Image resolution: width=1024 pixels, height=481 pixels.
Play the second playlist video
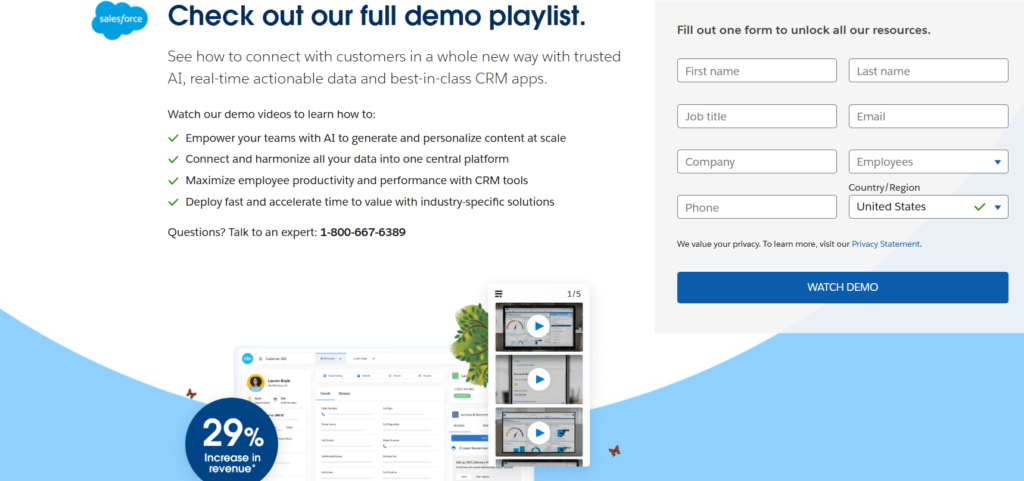pos(538,379)
